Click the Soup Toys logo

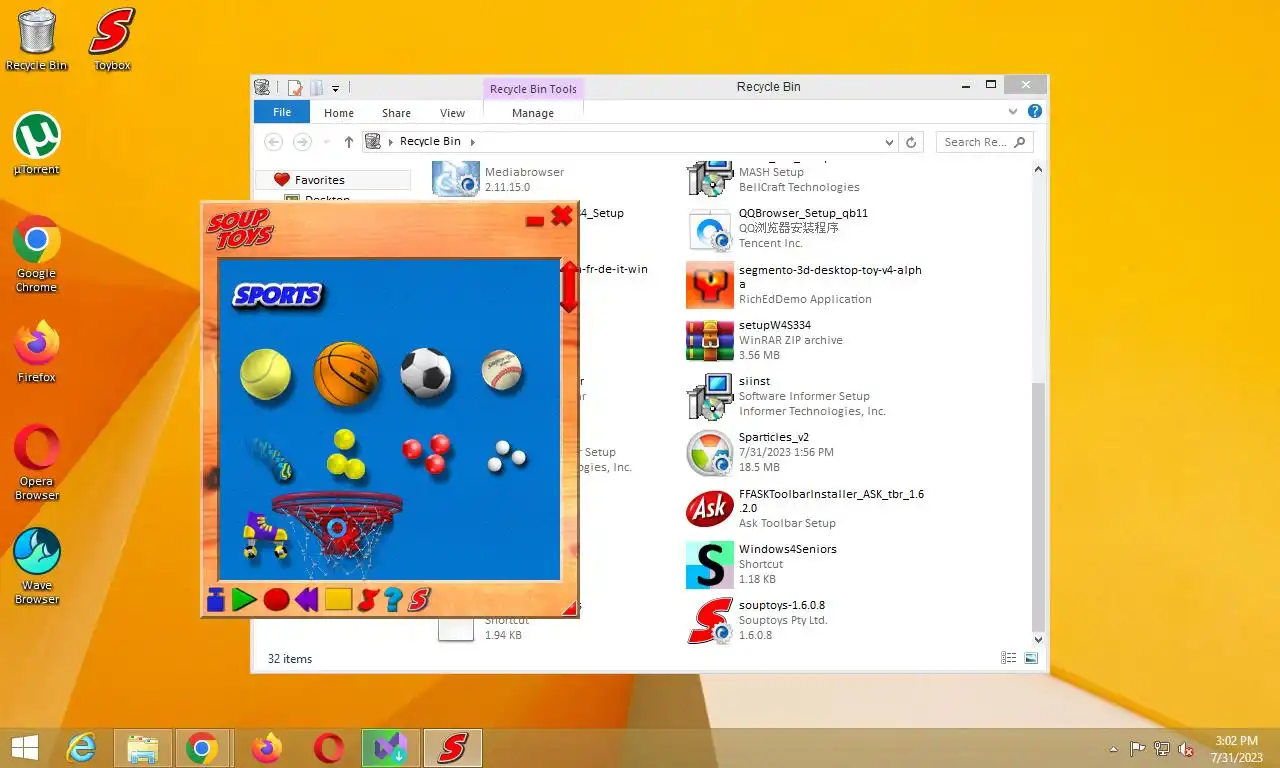pyautogui.click(x=240, y=228)
